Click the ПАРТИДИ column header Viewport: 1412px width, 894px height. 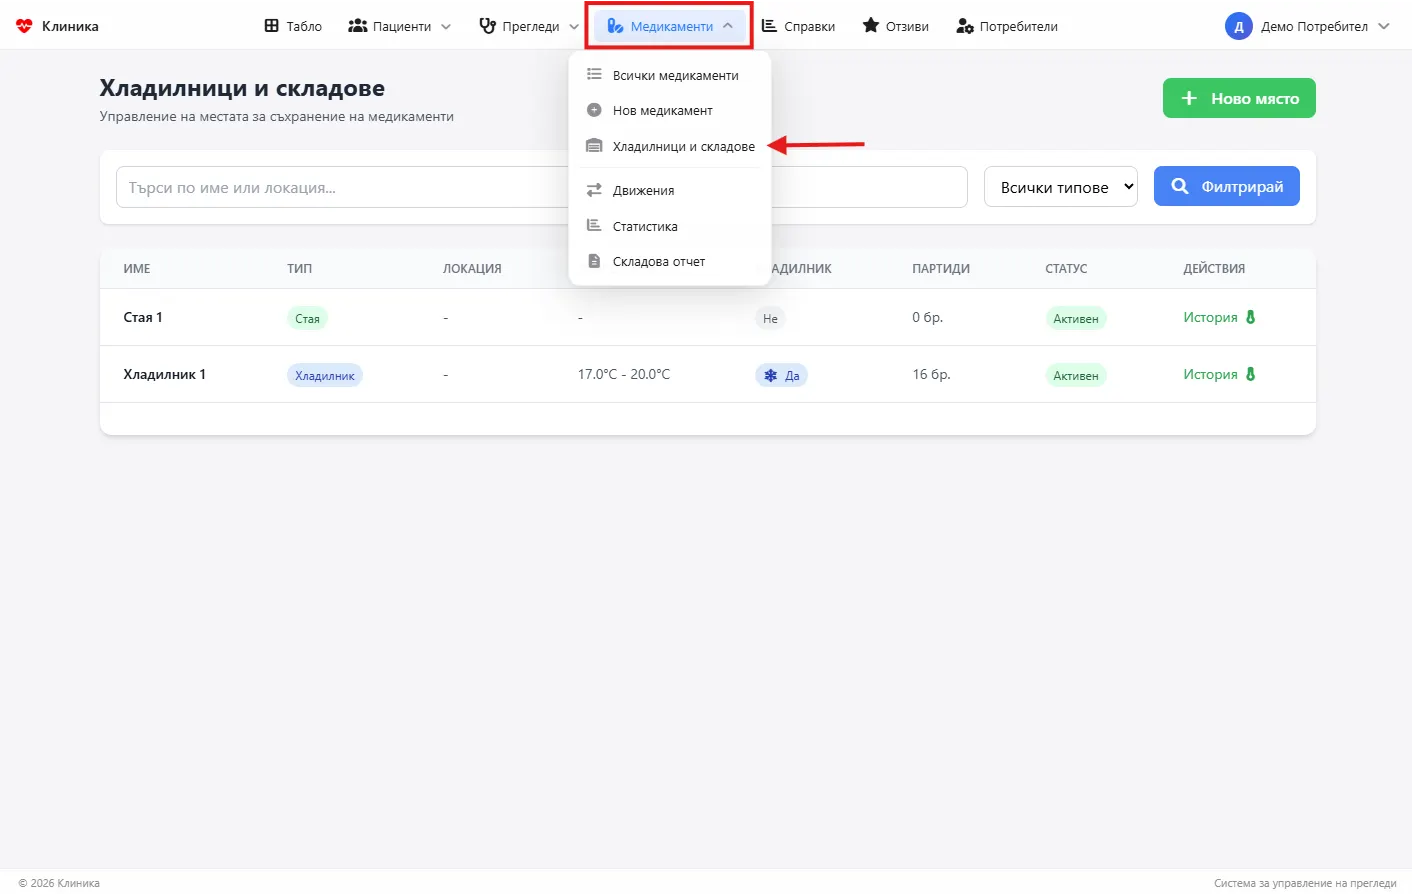(941, 268)
